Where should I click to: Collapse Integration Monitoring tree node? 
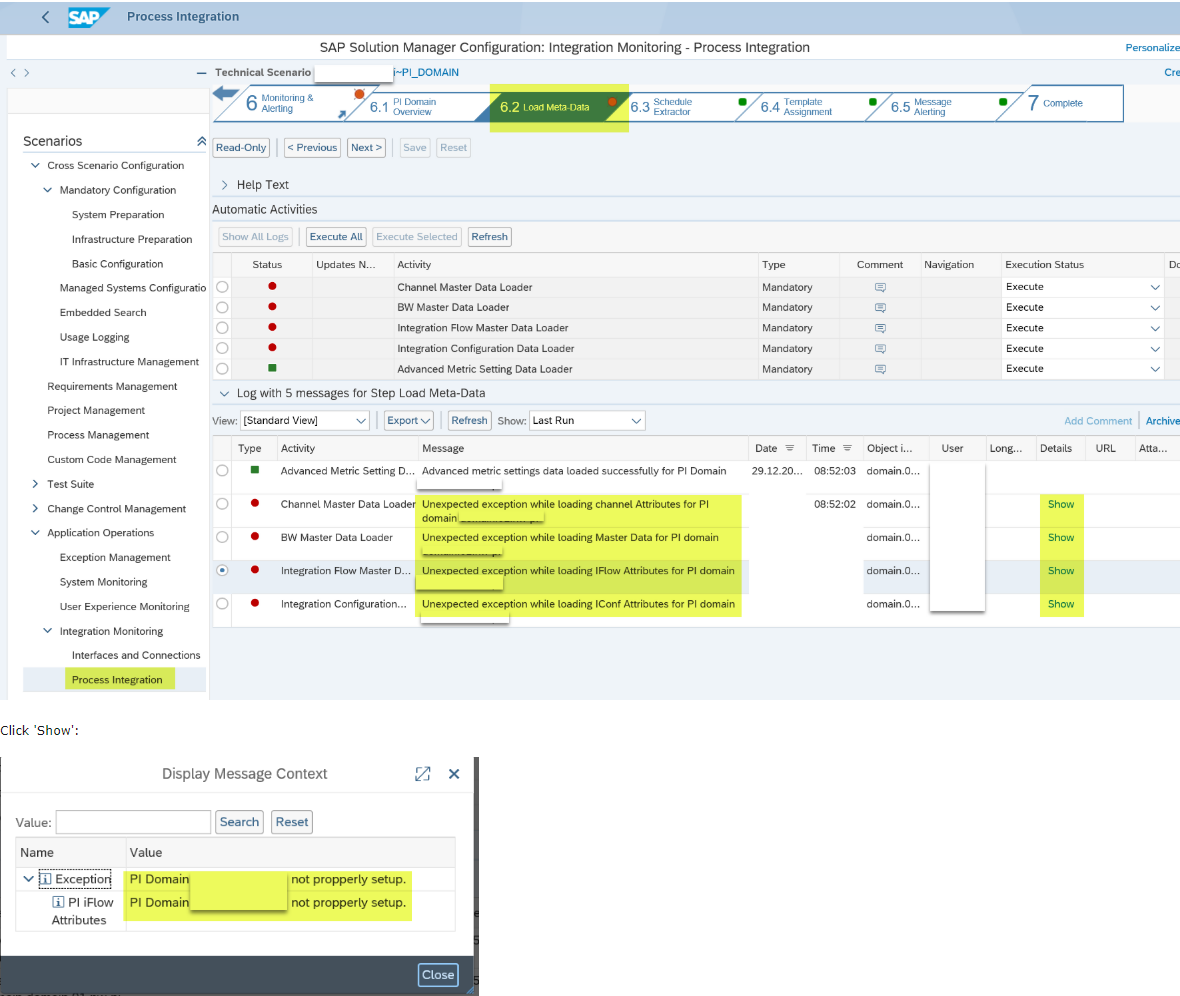[47, 631]
